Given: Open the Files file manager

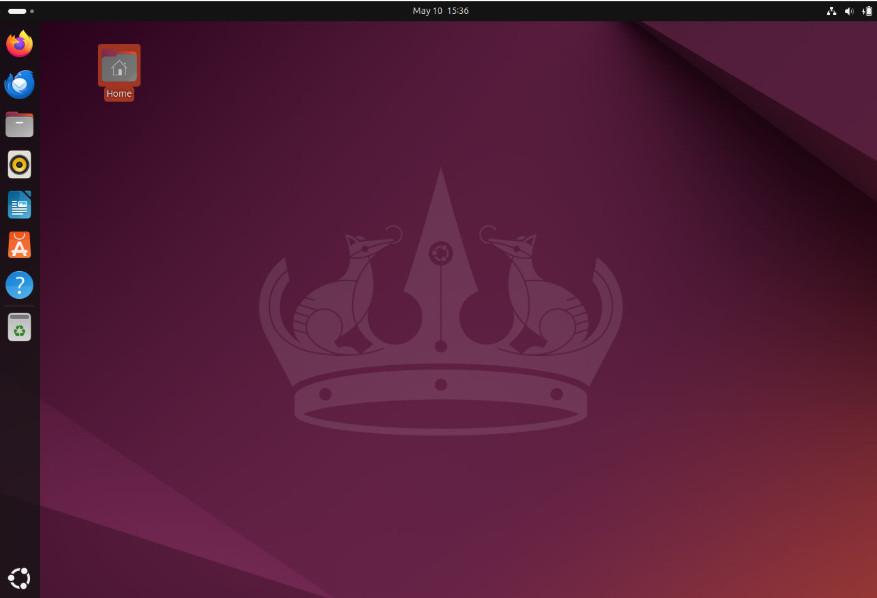Looking at the screenshot, I should point(18,124).
